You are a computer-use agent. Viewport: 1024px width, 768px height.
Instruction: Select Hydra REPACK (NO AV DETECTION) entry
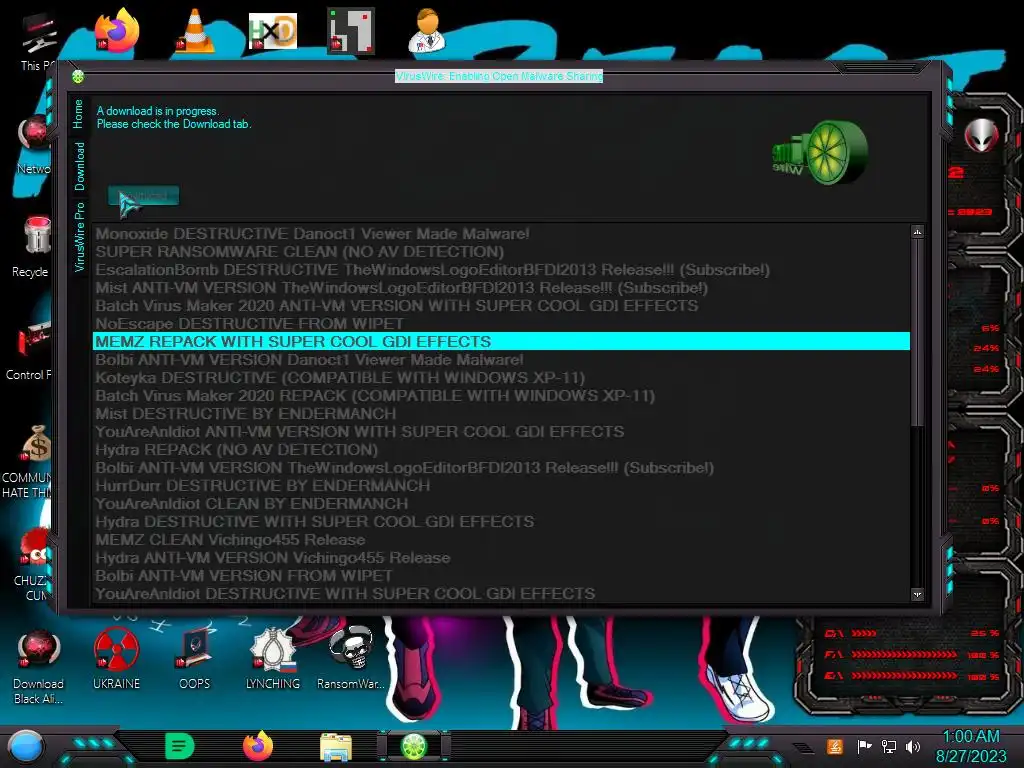(x=502, y=450)
